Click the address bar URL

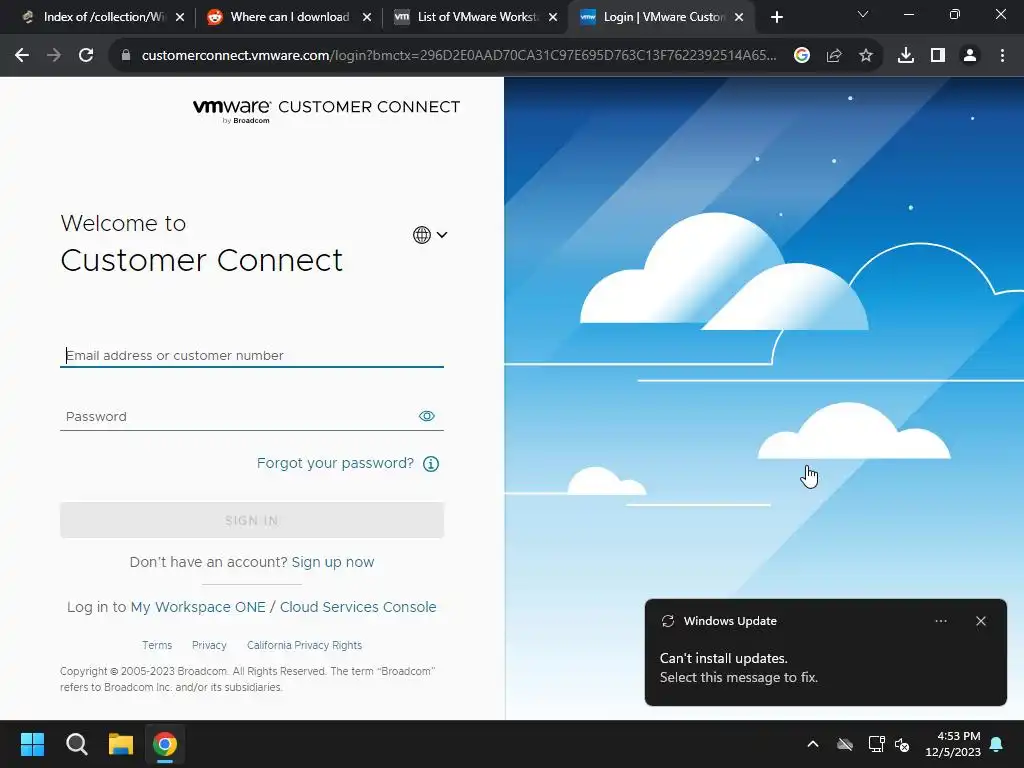(x=458, y=56)
